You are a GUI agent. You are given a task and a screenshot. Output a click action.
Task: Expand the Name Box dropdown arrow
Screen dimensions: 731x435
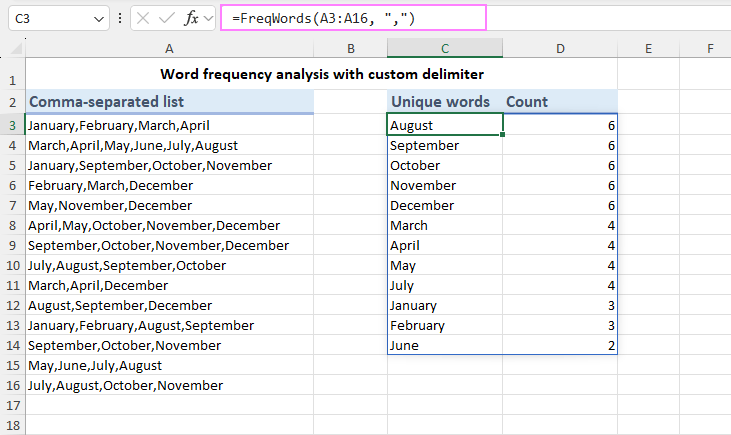98,19
